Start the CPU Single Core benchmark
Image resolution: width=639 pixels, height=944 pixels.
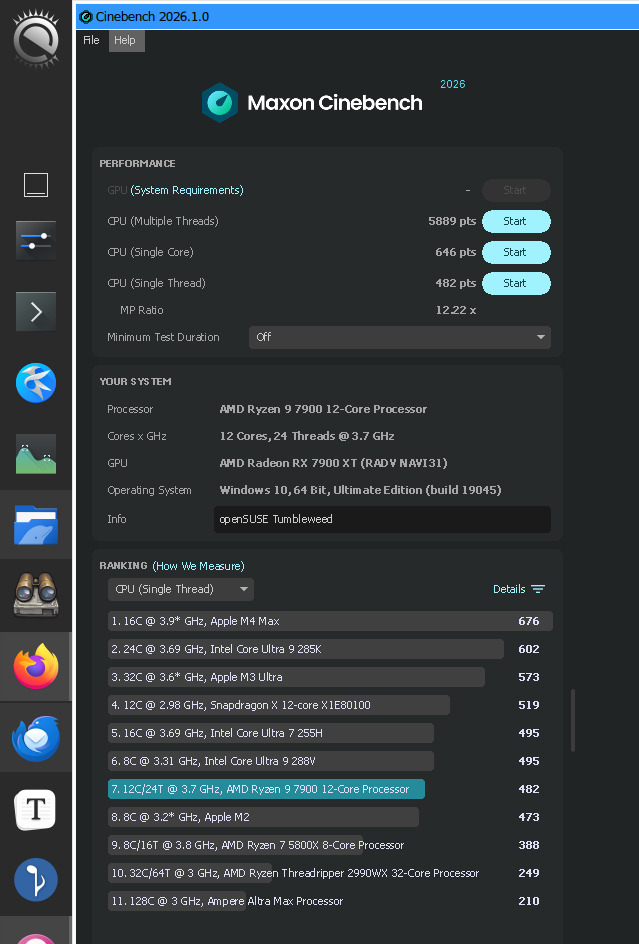516,252
